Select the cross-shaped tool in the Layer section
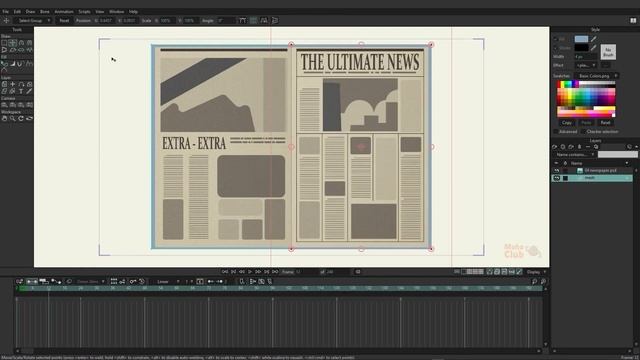Viewport: 640px width, 360px height. [x=13, y=84]
